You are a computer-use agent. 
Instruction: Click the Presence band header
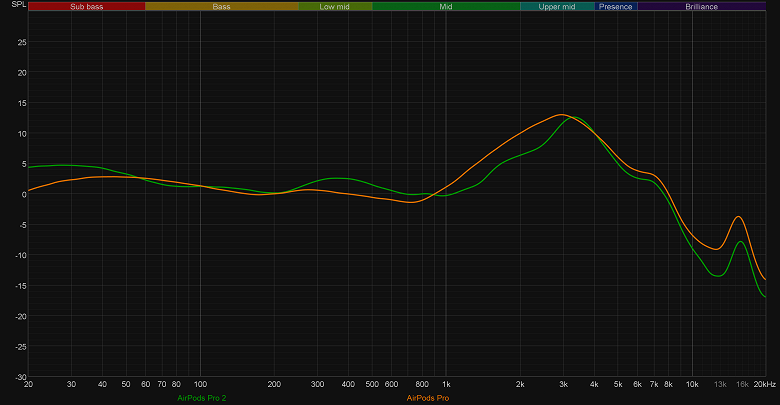(616, 6)
